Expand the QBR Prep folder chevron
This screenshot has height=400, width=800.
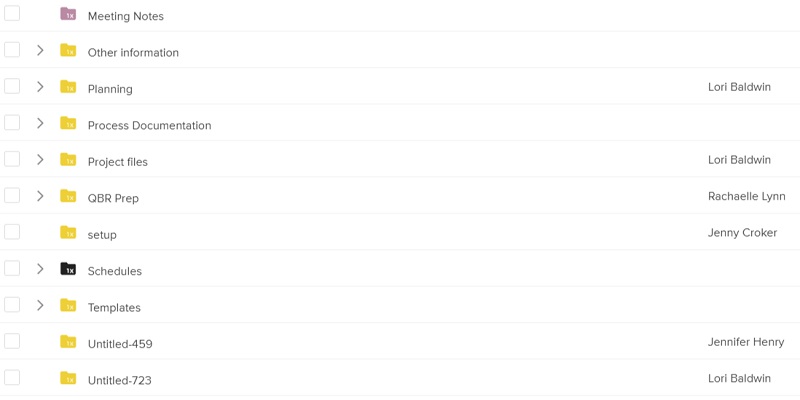40,196
